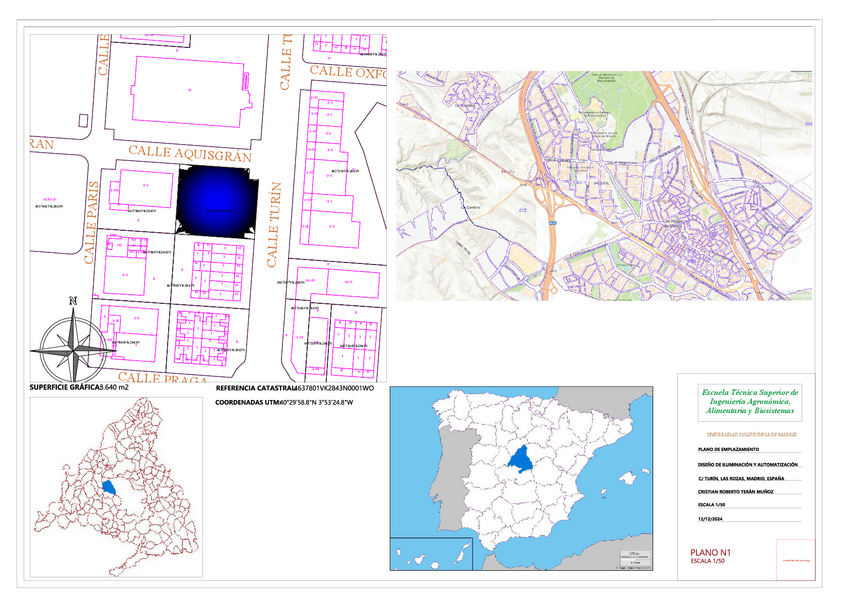The height and width of the screenshot is (600, 848).
Task: Click the blue municipality in the Madrid region map
Action: point(109,488)
